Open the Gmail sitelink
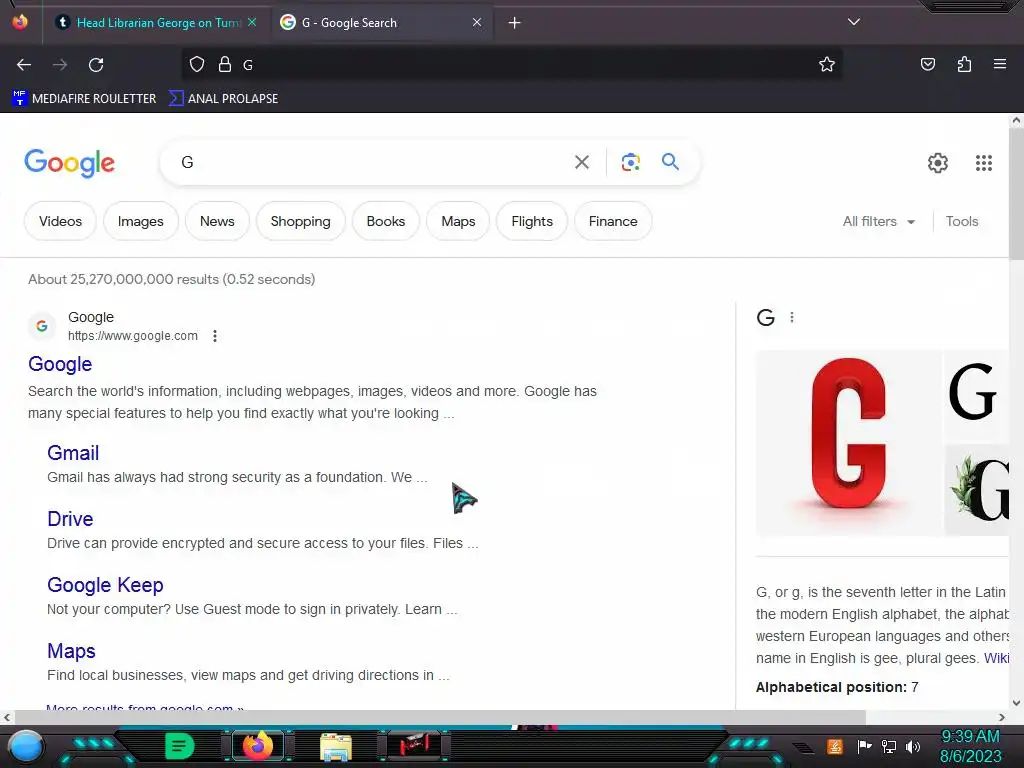Image resolution: width=1024 pixels, height=768 pixels. pos(73,453)
